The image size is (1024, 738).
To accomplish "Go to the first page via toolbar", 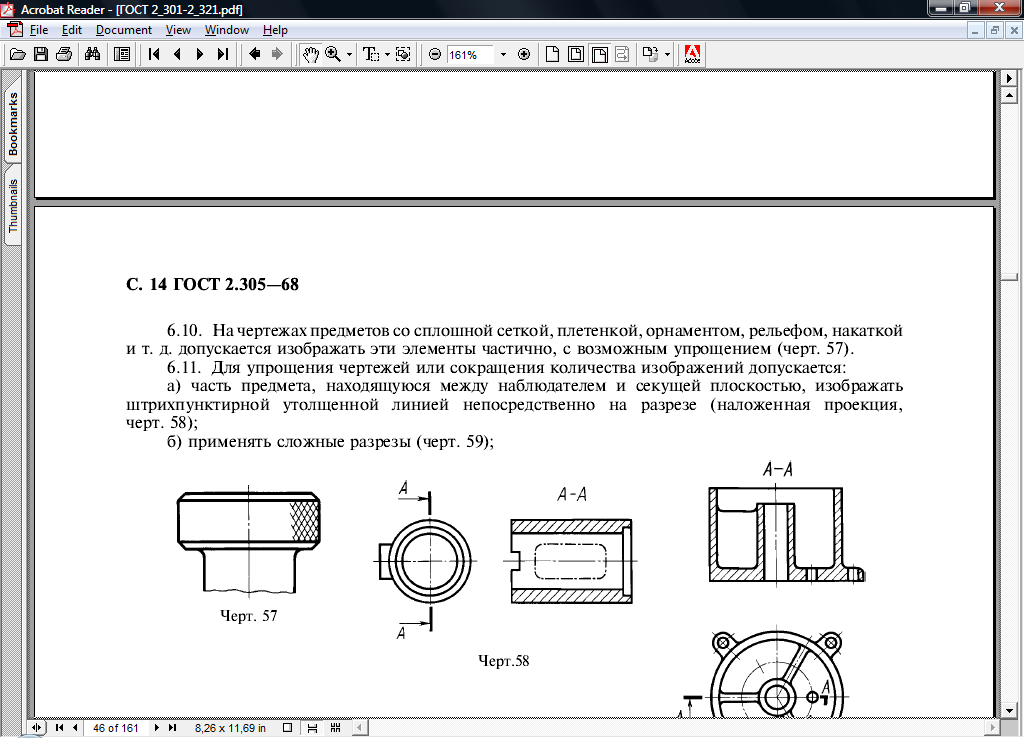I will point(154,54).
